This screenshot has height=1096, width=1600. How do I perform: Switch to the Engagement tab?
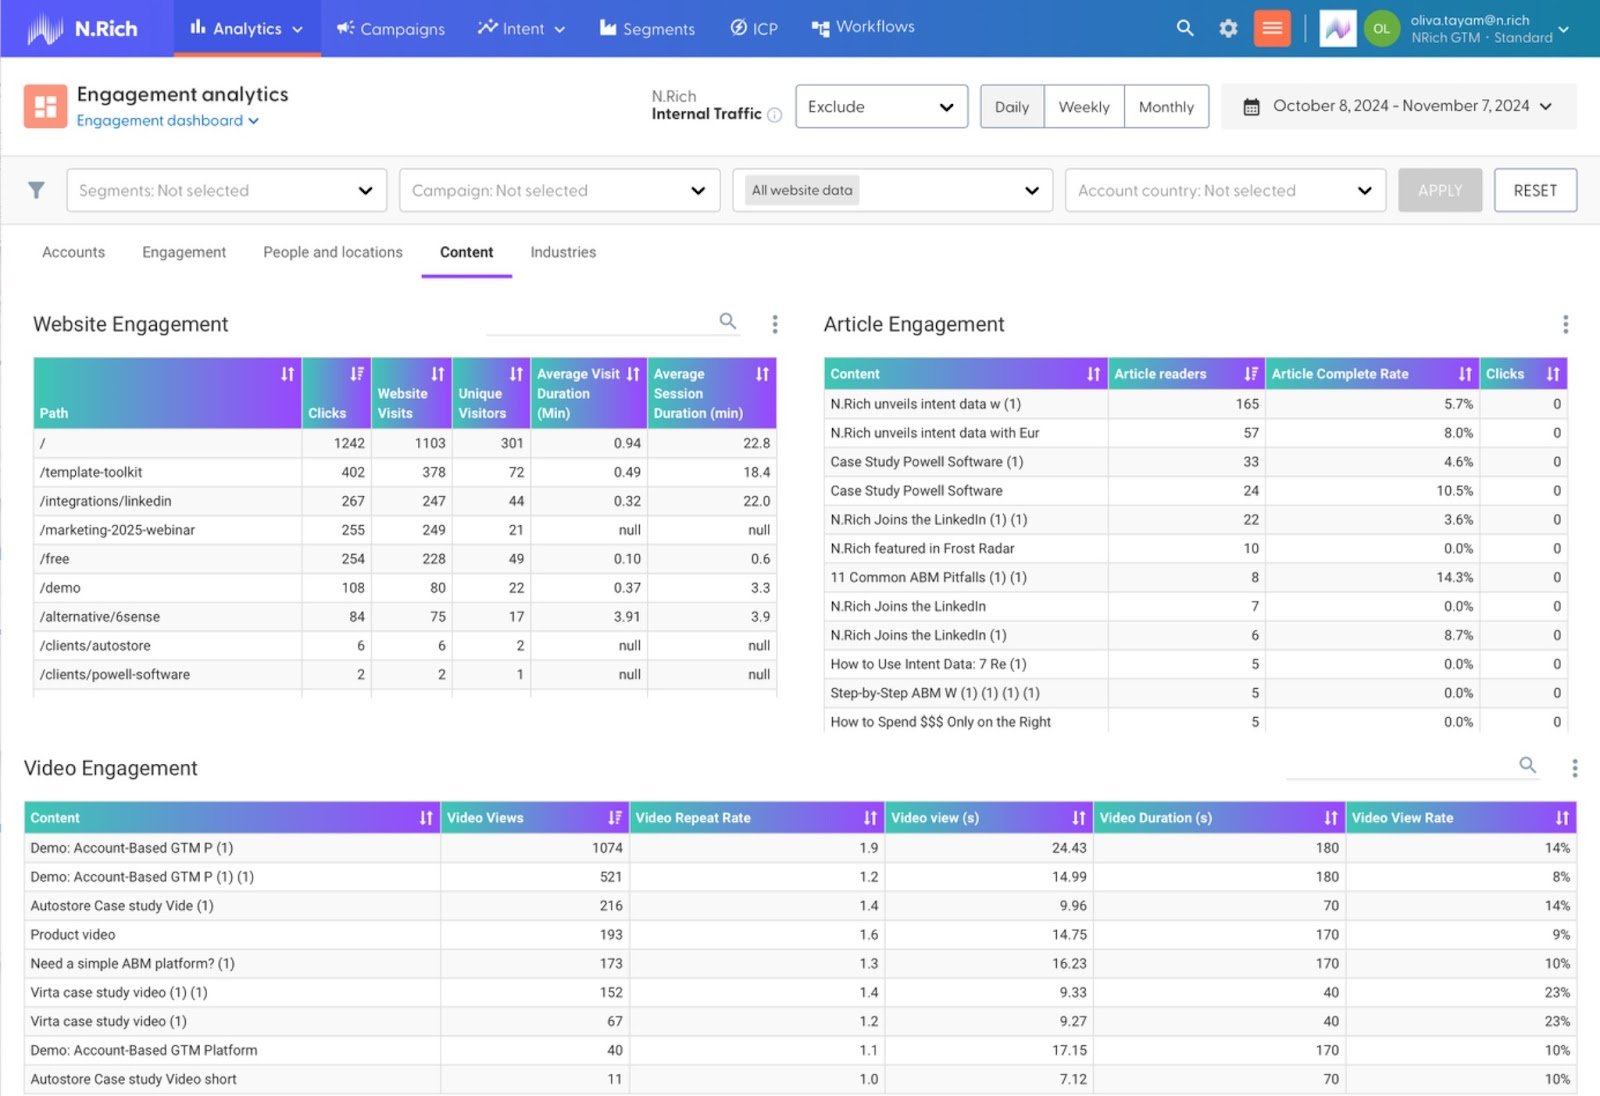tap(184, 252)
